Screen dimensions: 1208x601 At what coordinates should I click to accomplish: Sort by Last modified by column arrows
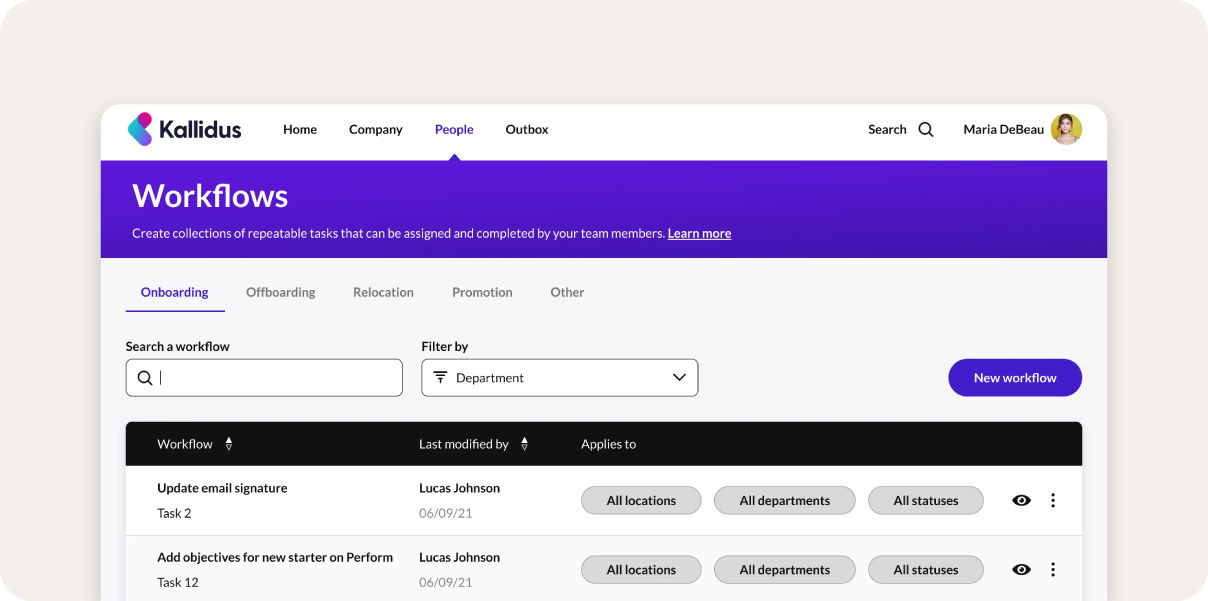(525, 444)
